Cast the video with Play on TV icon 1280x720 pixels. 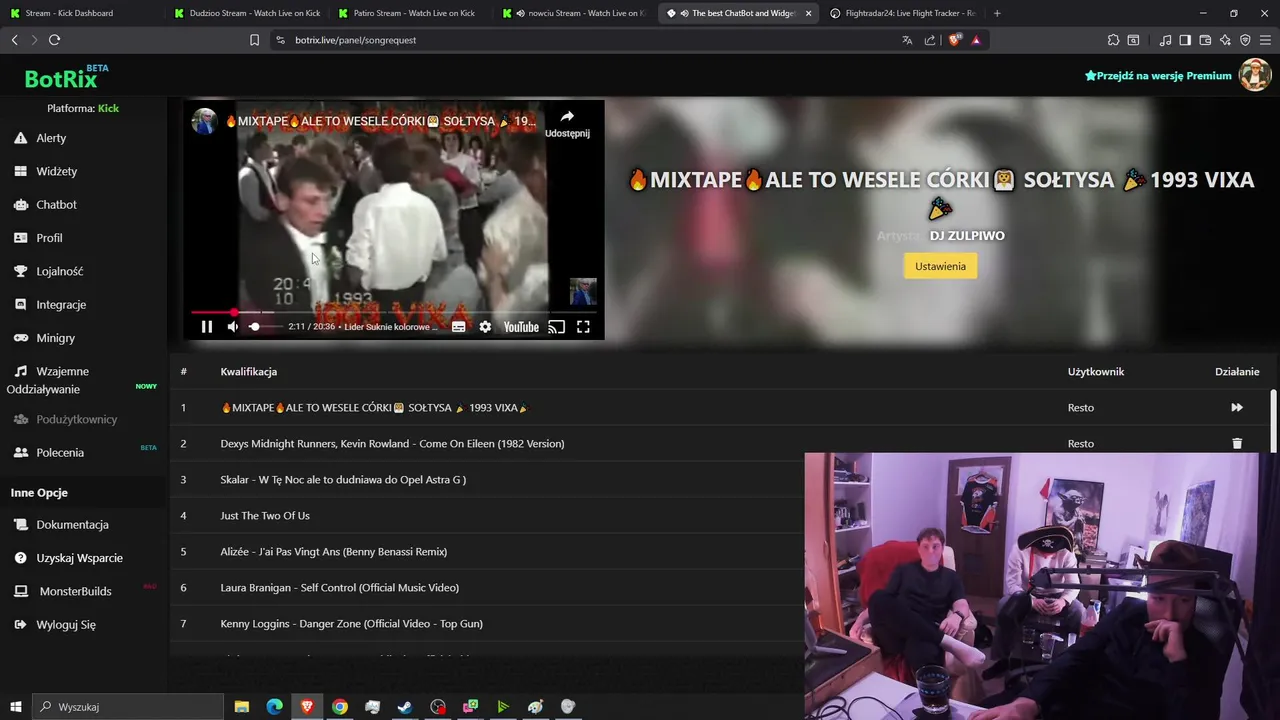(557, 327)
